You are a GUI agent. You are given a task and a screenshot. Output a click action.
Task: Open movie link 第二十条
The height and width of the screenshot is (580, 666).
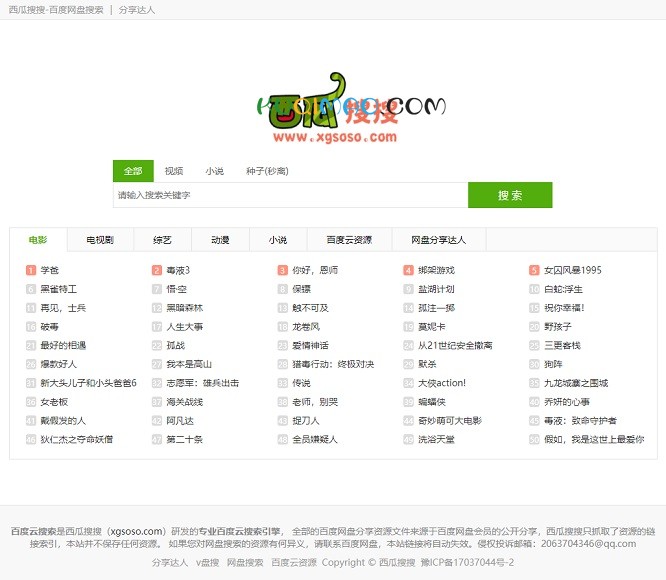[x=185, y=439]
